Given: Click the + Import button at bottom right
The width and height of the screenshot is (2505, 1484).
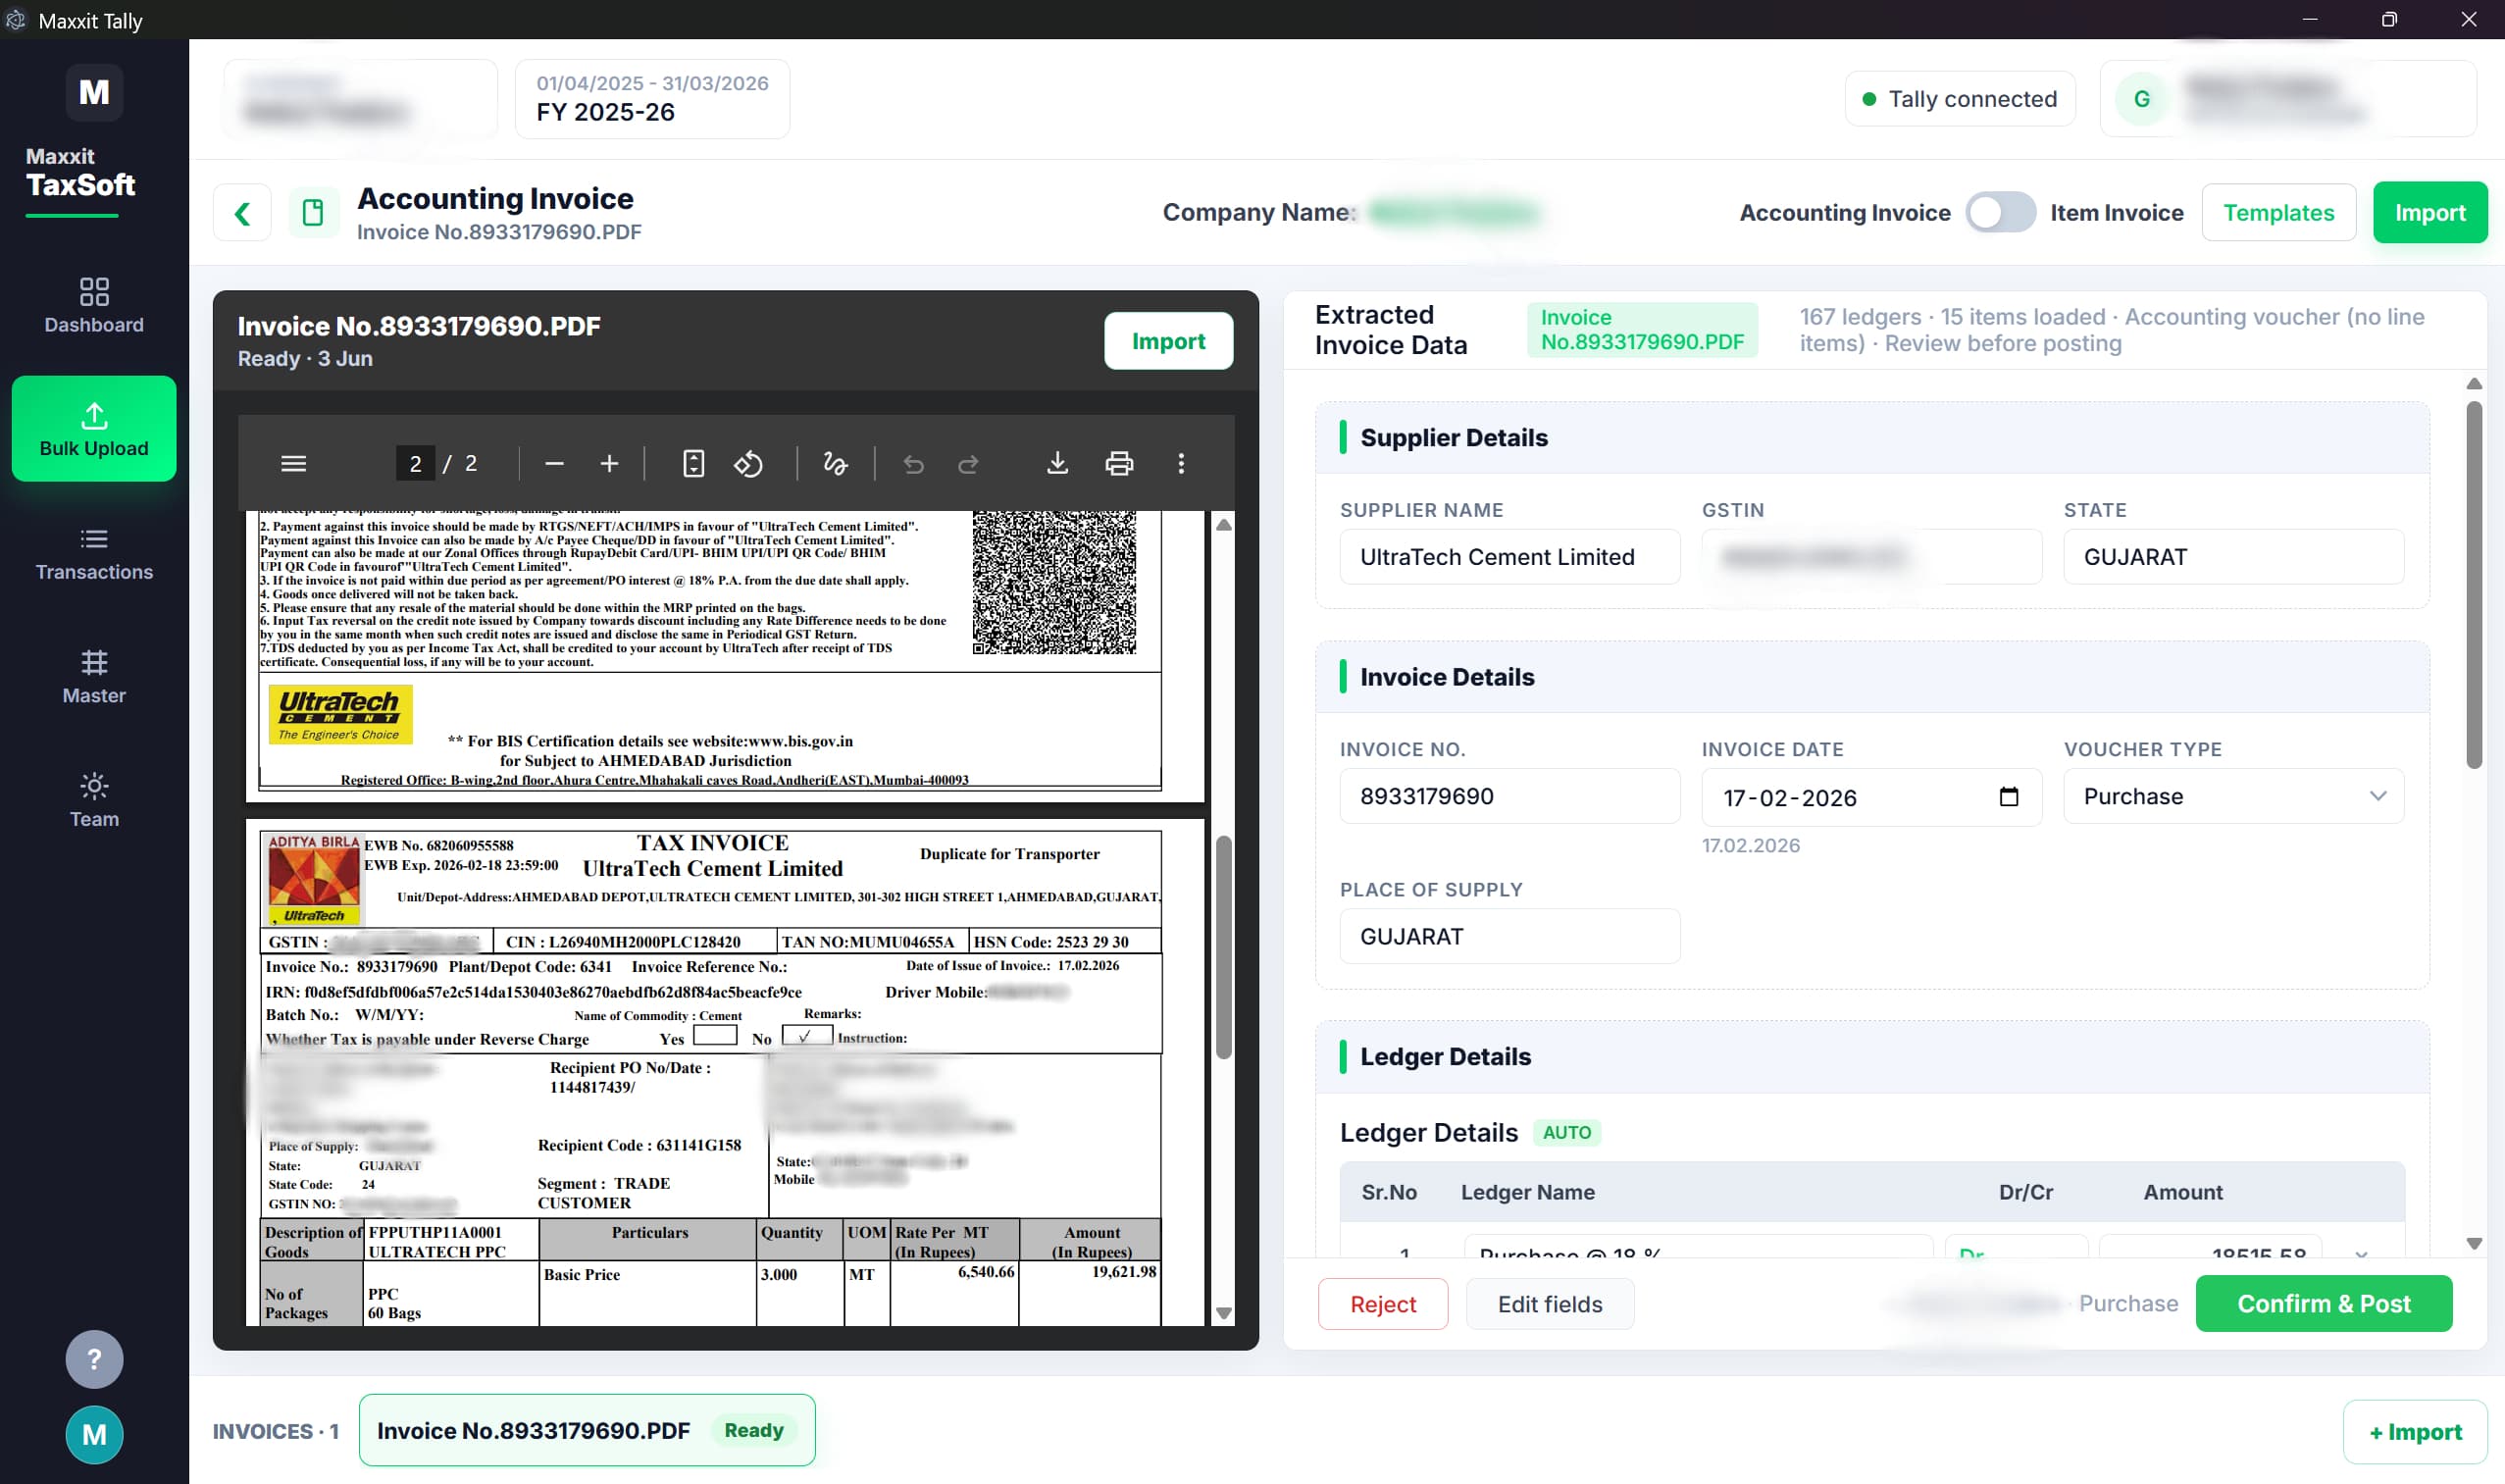Looking at the screenshot, I should coord(2415,1432).
